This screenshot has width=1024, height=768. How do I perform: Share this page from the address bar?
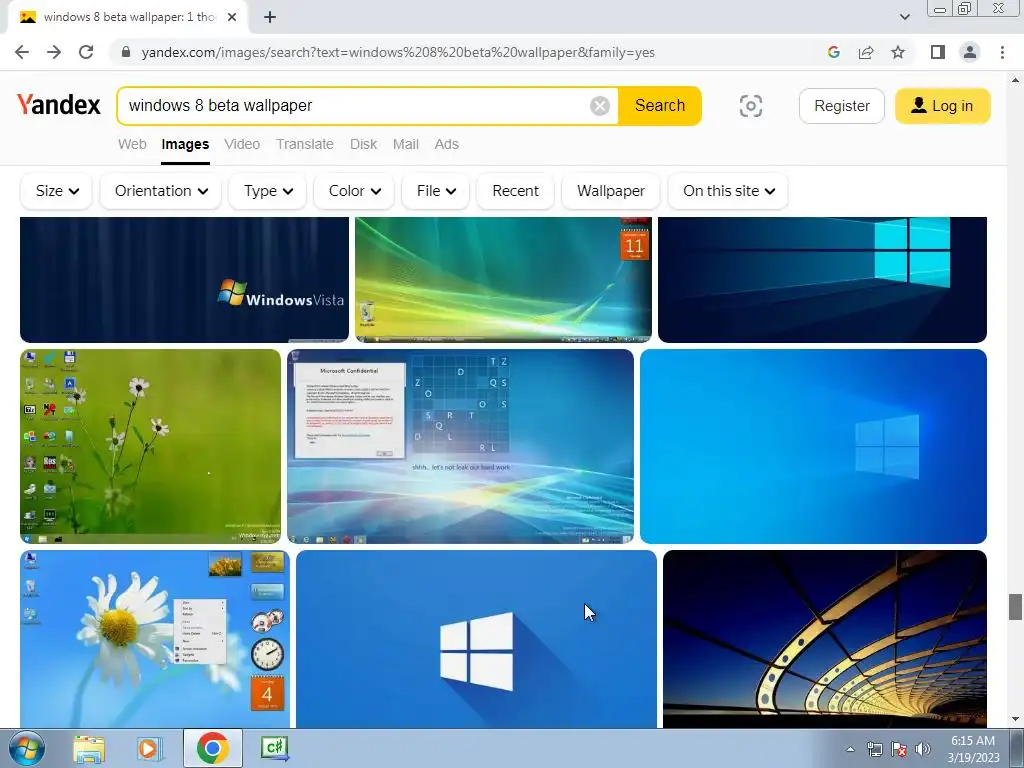[866, 52]
